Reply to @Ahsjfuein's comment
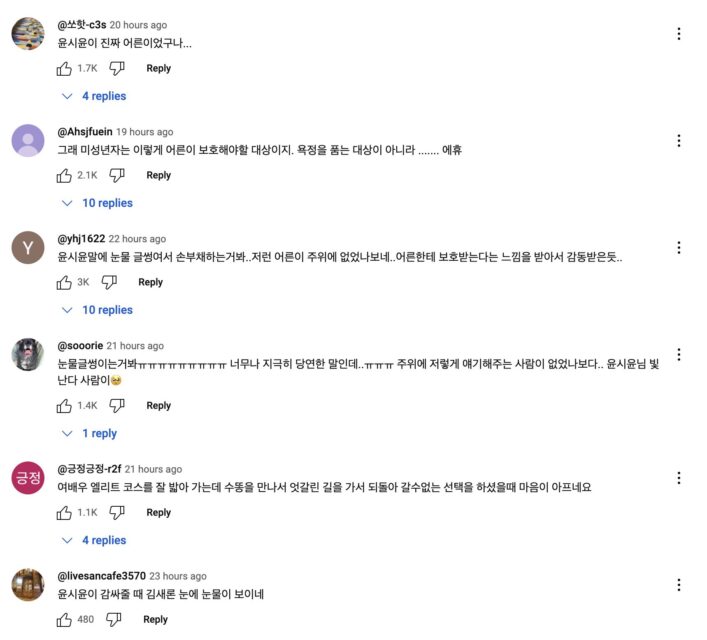 [158, 175]
